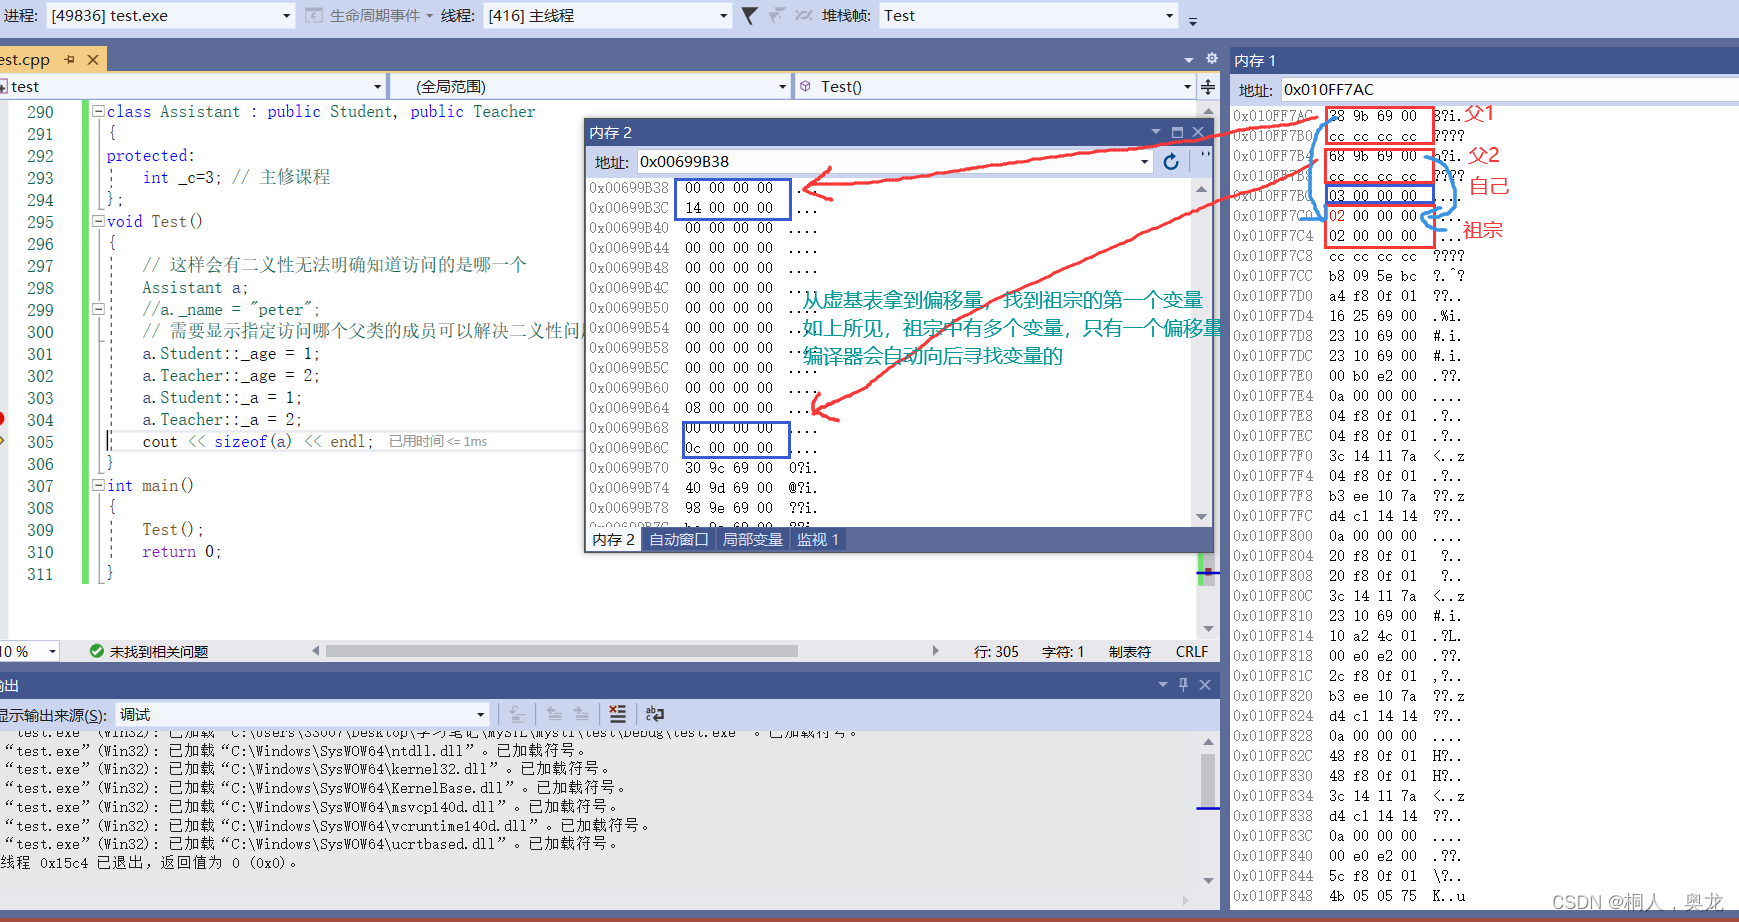Click the 内存 1 panel title
The width and height of the screenshot is (1739, 922).
pos(1255,61)
